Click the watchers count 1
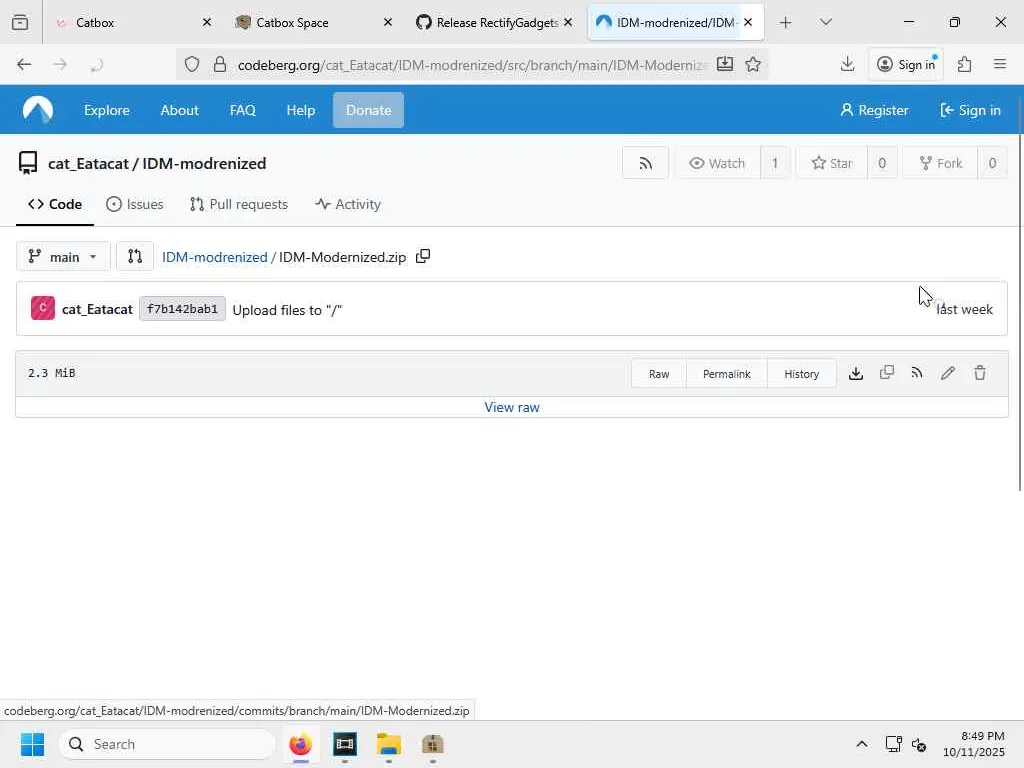Image resolution: width=1024 pixels, height=768 pixels. click(775, 163)
